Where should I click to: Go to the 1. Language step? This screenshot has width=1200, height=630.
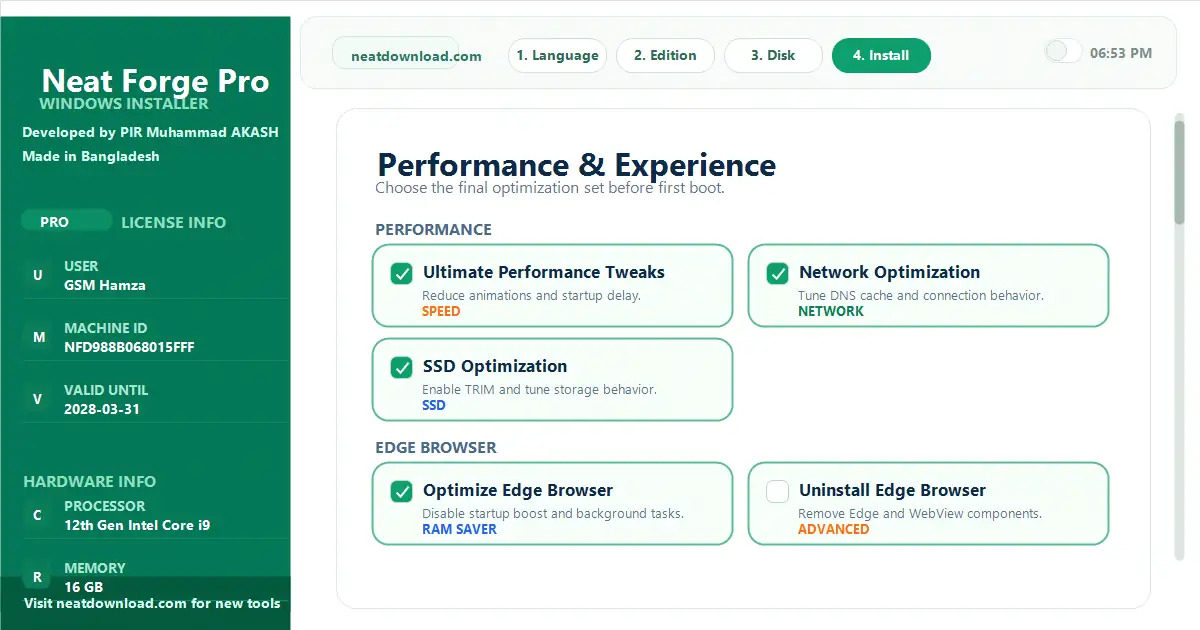click(x=557, y=56)
